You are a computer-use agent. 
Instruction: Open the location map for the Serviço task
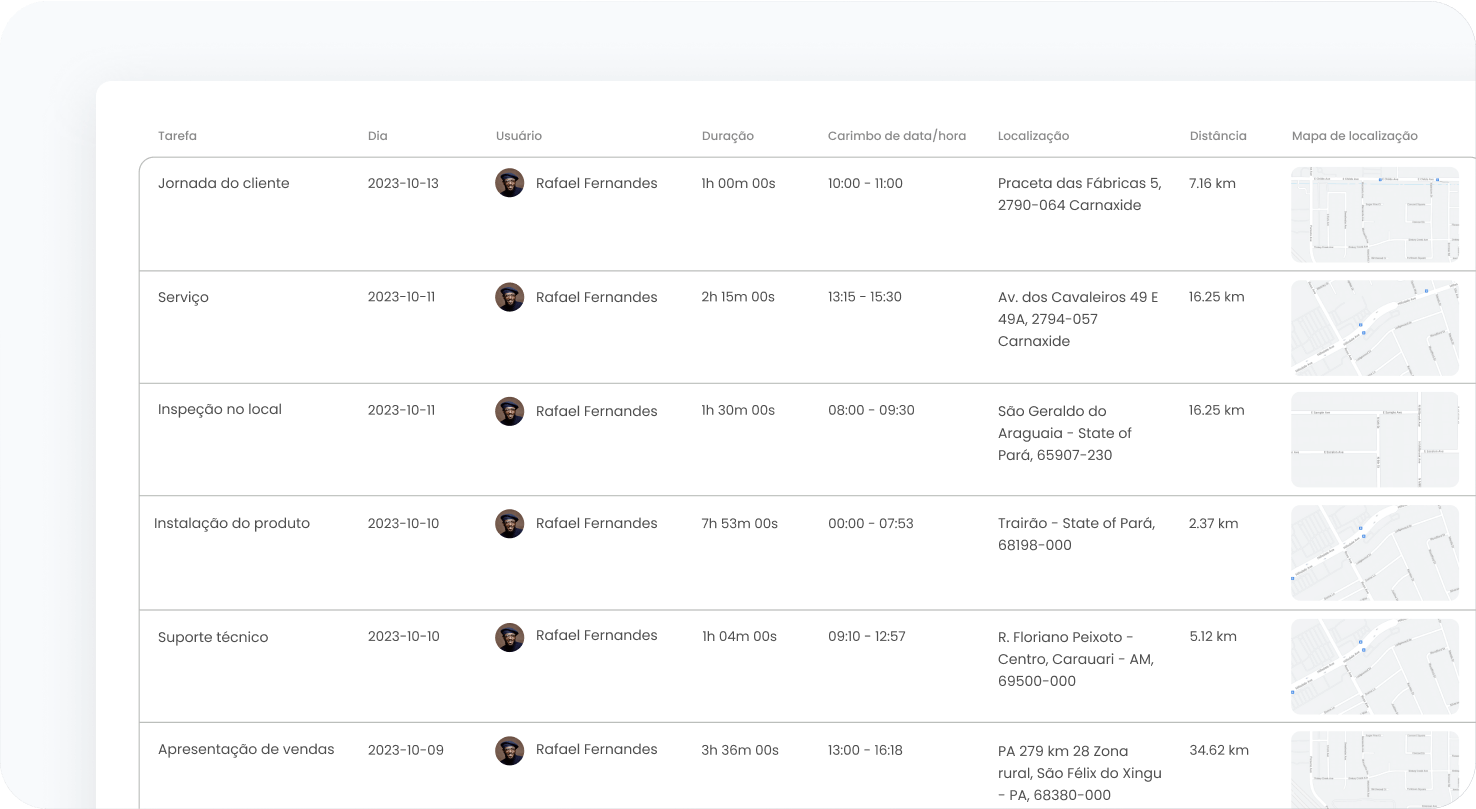tap(1374, 328)
